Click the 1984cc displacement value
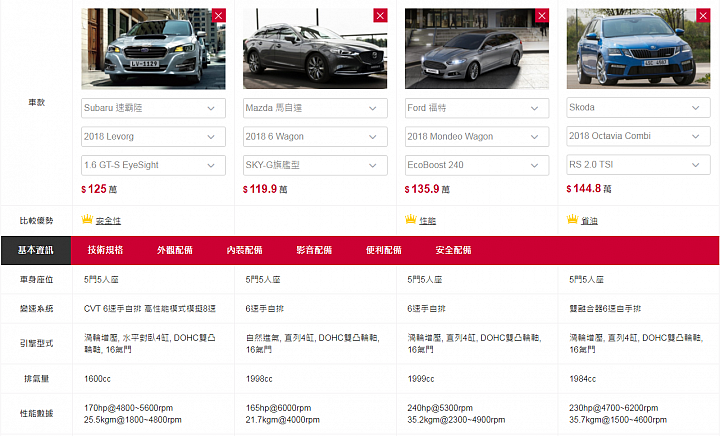The image size is (720, 436). (582, 379)
